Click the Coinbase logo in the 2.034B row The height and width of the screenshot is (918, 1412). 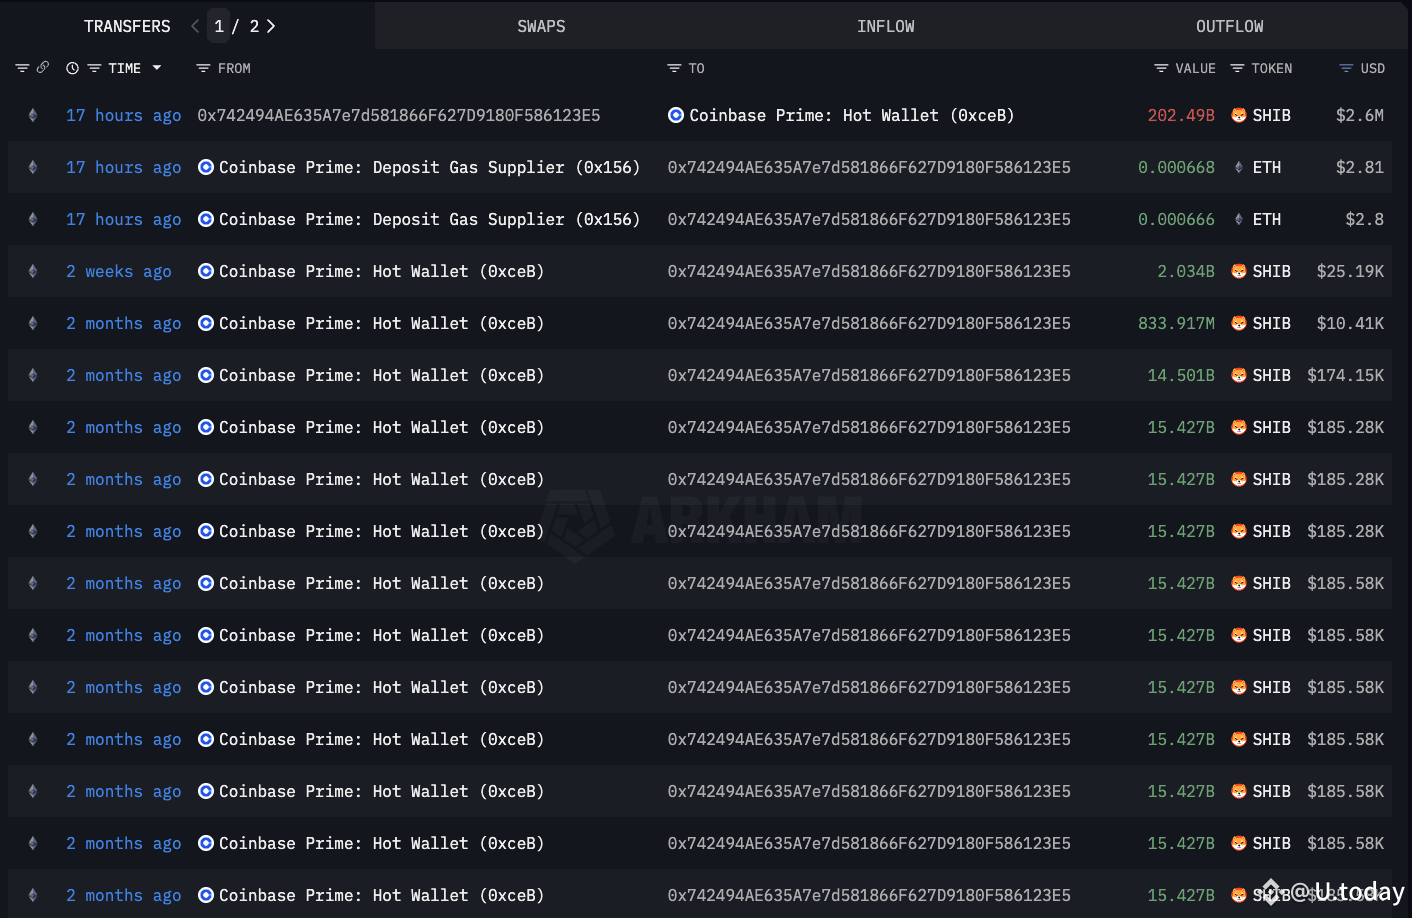click(206, 271)
